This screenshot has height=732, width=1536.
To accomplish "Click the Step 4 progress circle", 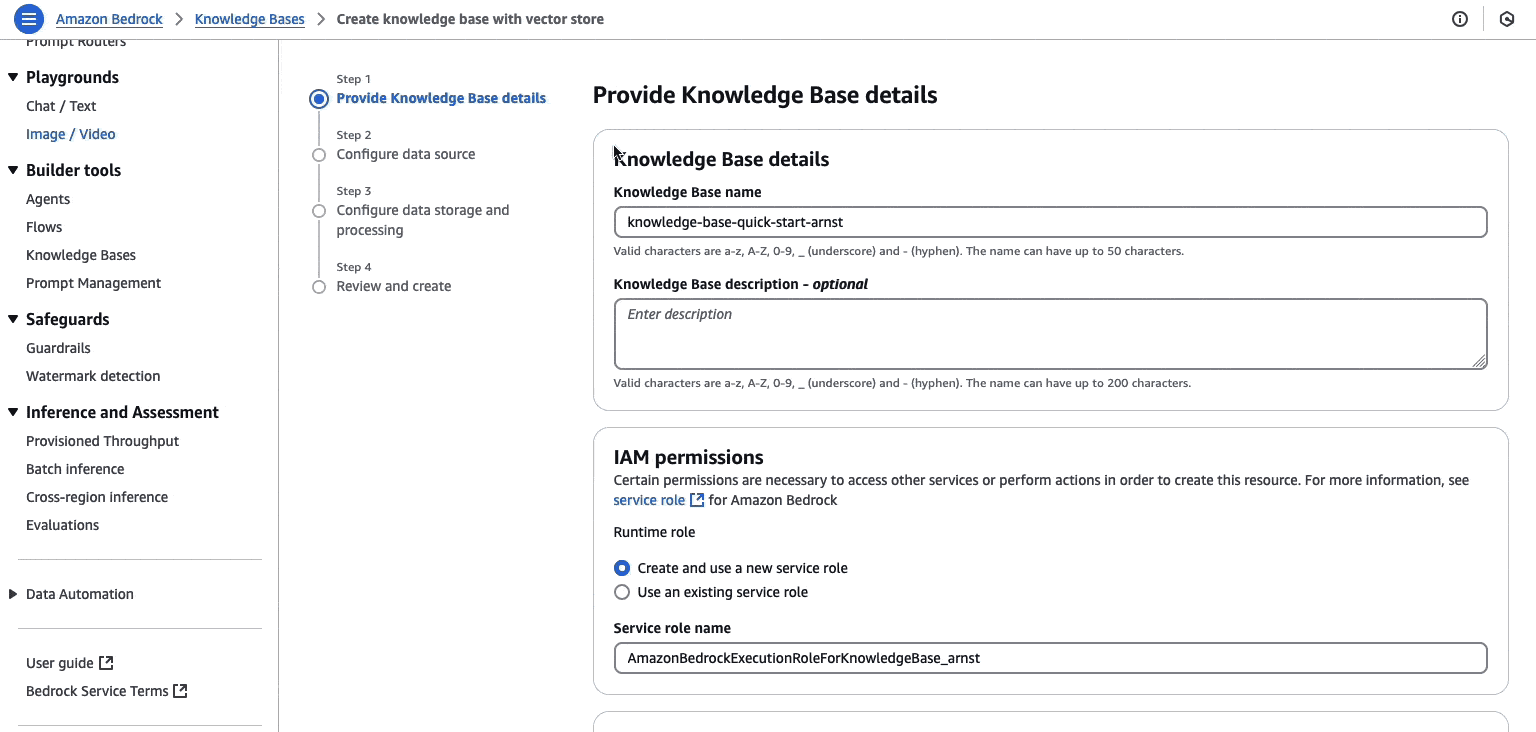I will [x=319, y=287].
